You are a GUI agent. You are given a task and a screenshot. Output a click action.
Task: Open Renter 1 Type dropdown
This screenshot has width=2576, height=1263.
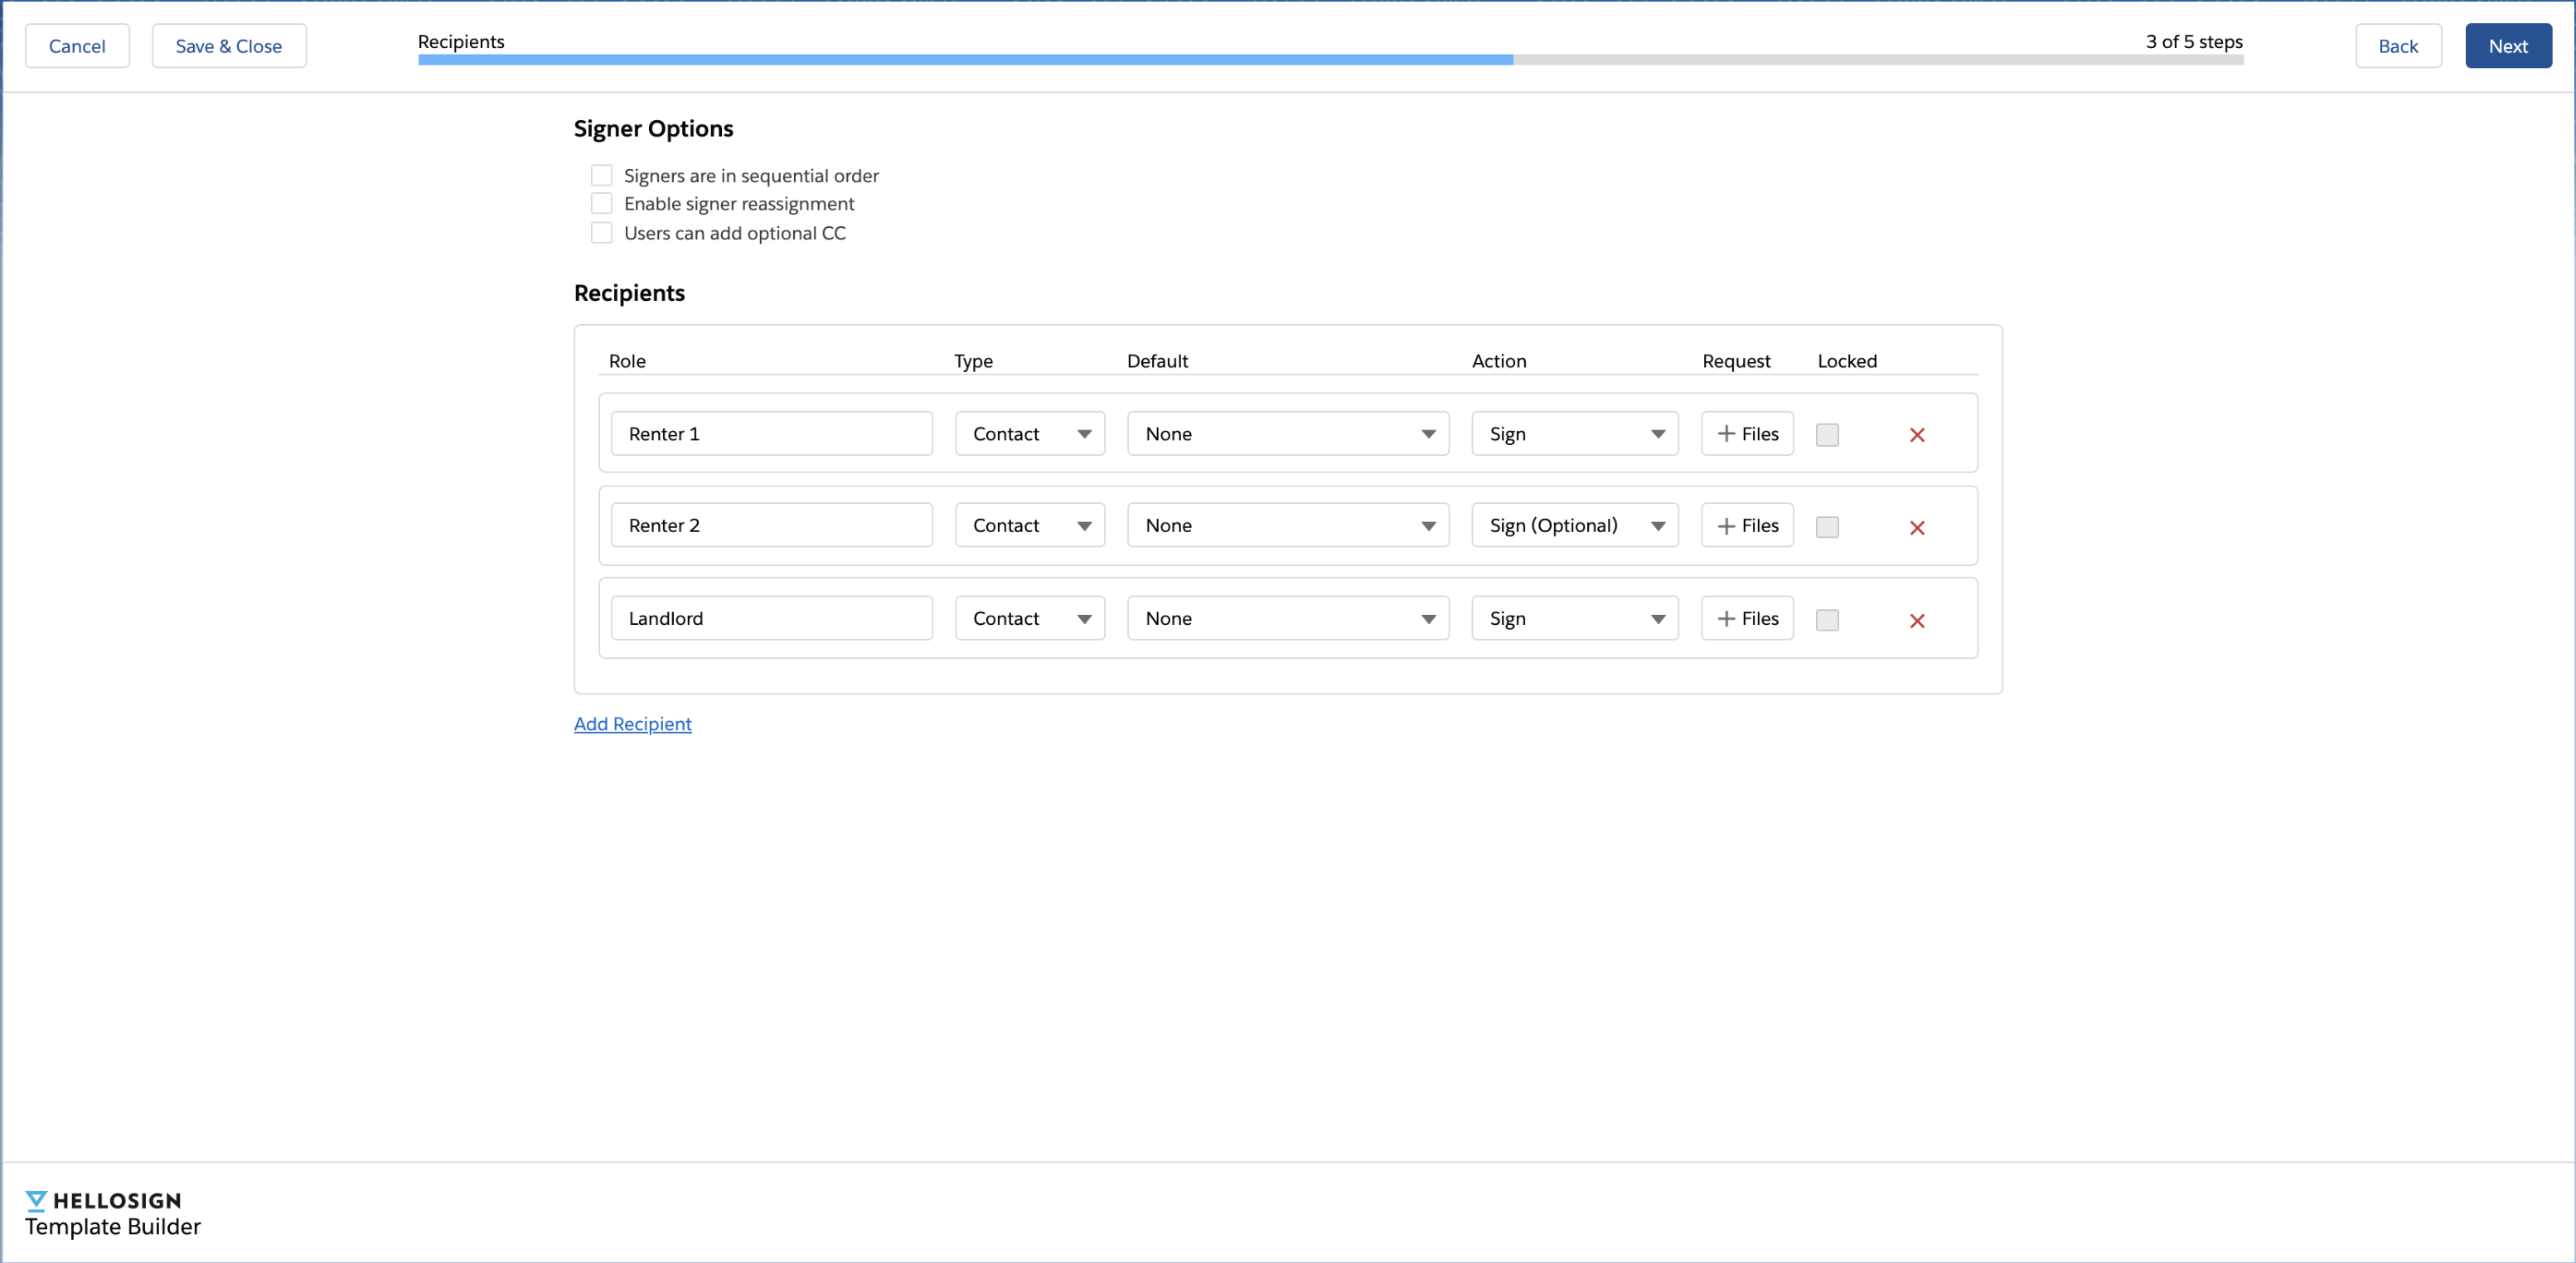1029,434
